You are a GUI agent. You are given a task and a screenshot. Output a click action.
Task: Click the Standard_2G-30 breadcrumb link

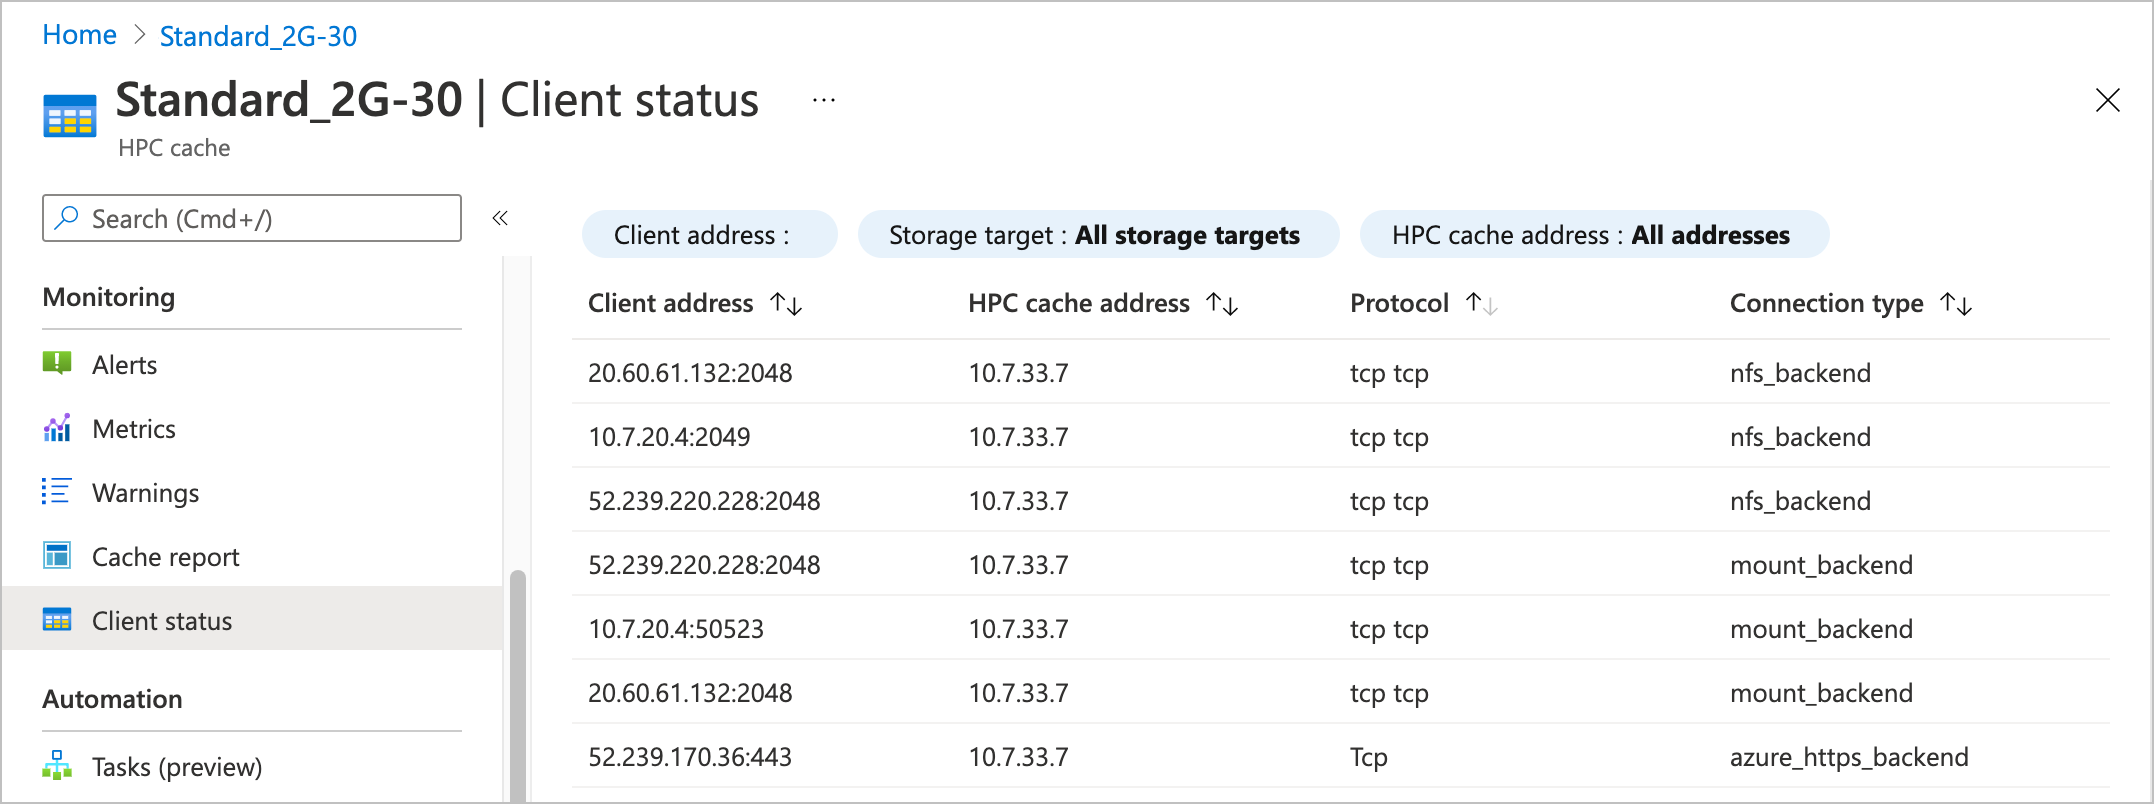258,36
